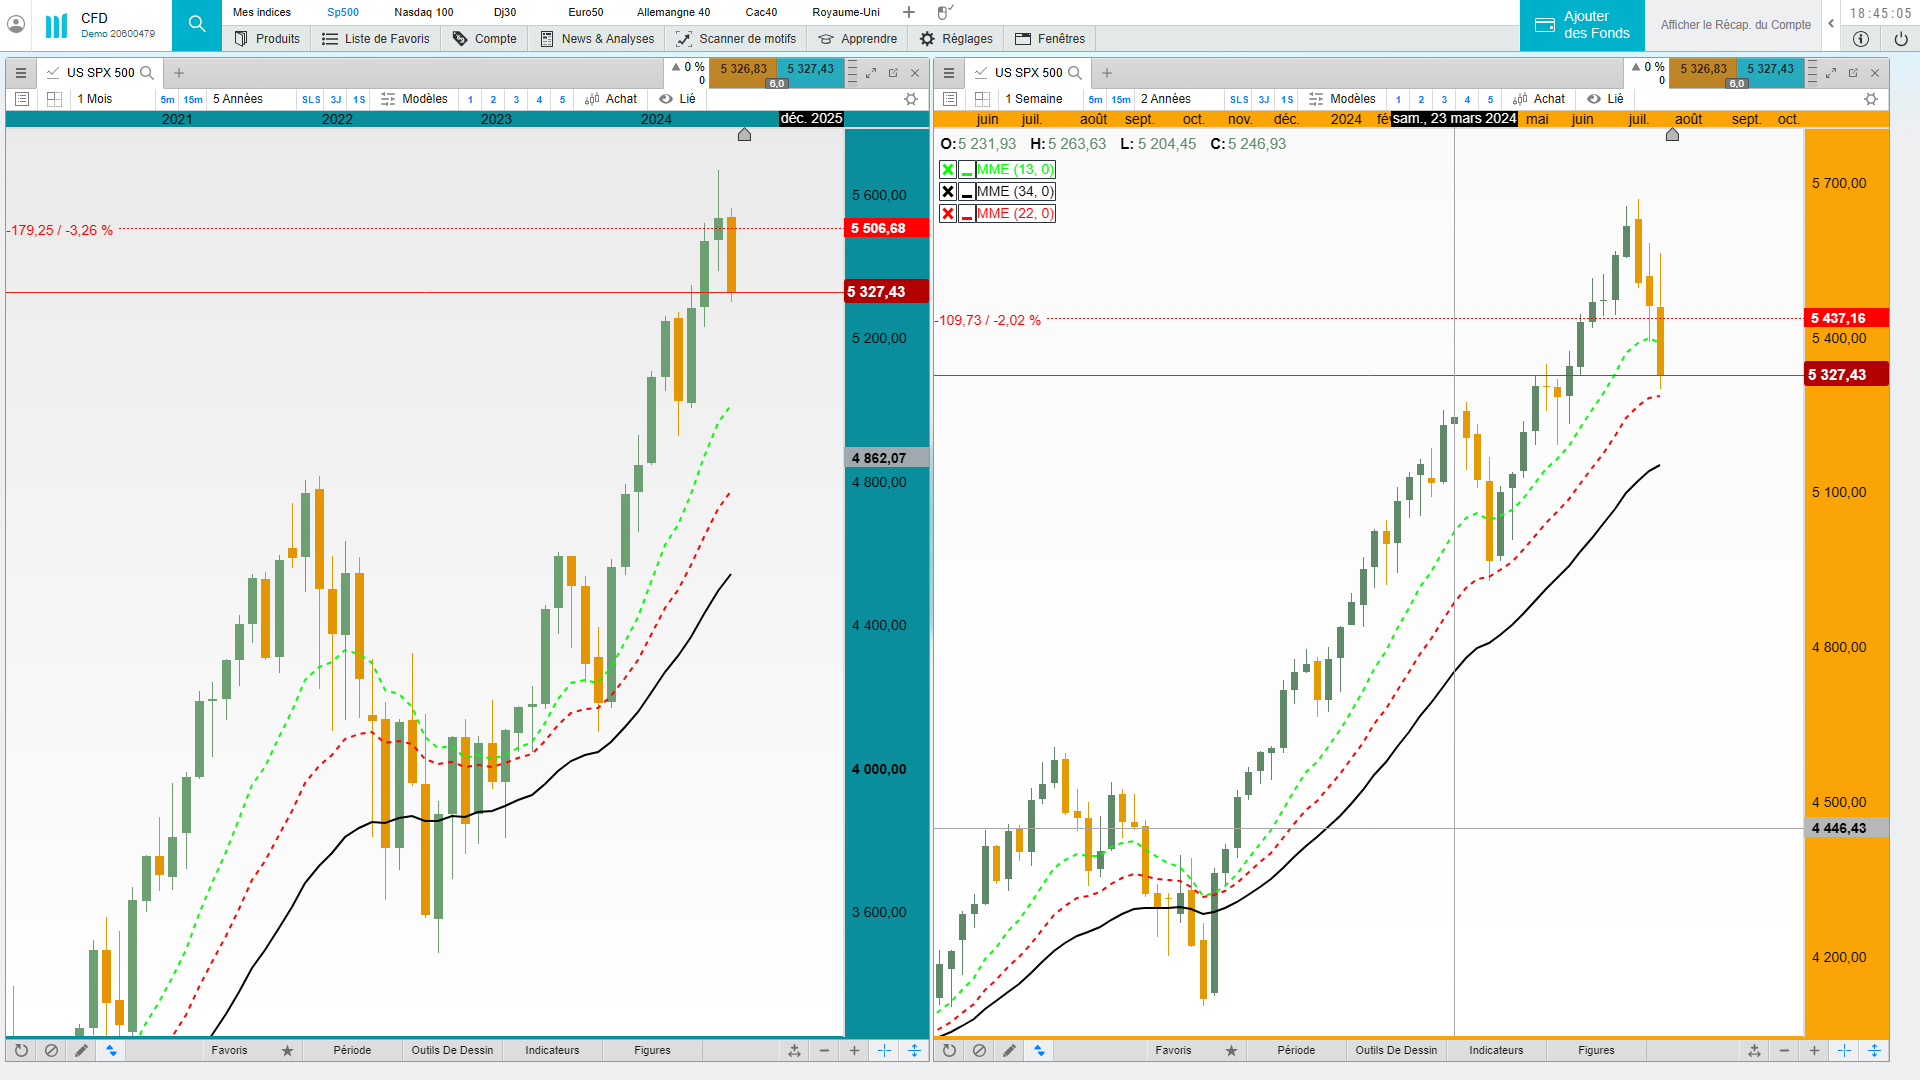Open power icon at top right
The image size is (1920, 1080).
pyautogui.click(x=1901, y=39)
